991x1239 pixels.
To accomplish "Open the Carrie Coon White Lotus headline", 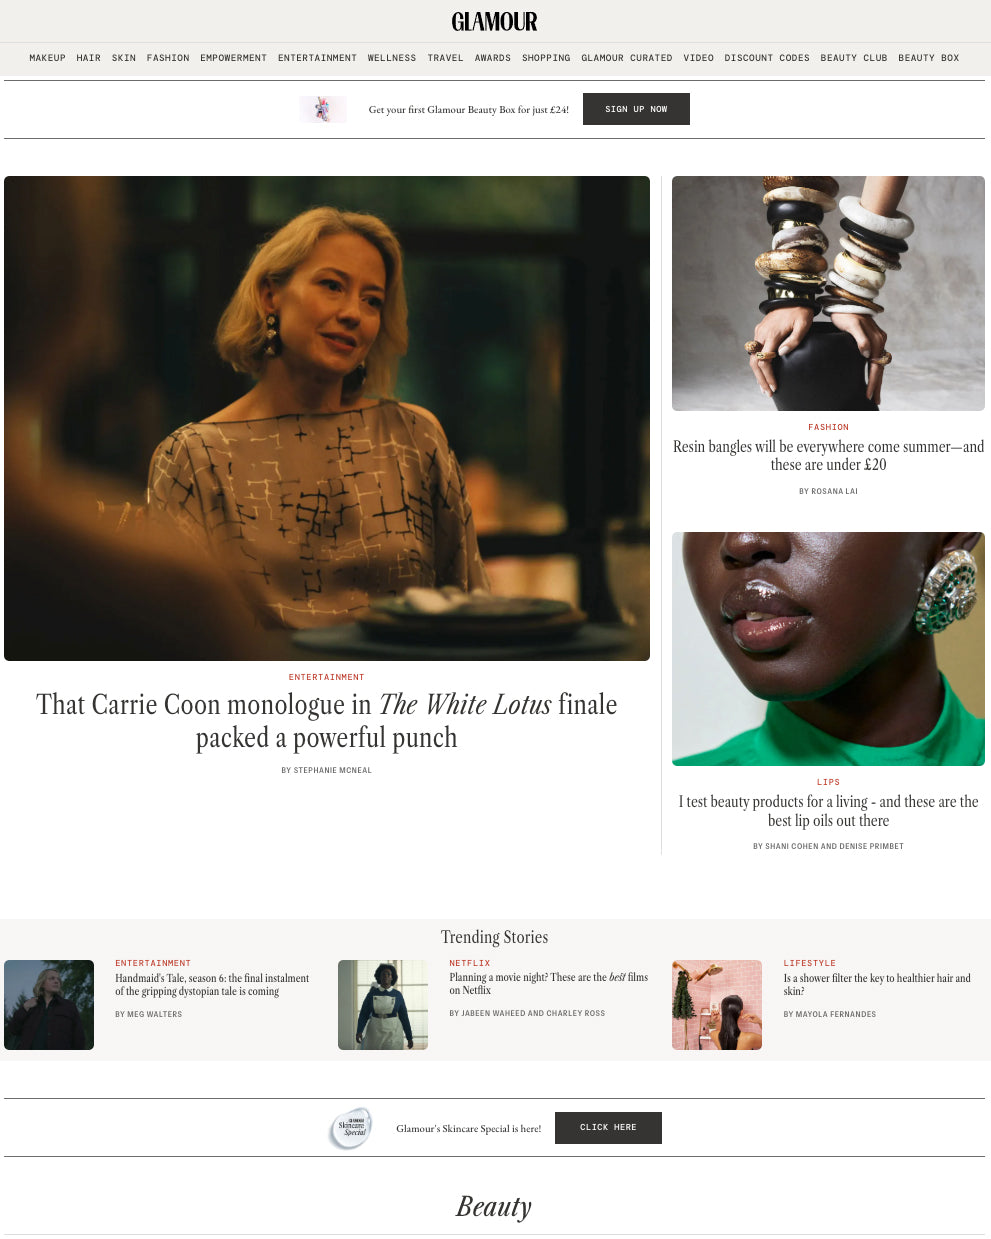I will (x=327, y=721).
